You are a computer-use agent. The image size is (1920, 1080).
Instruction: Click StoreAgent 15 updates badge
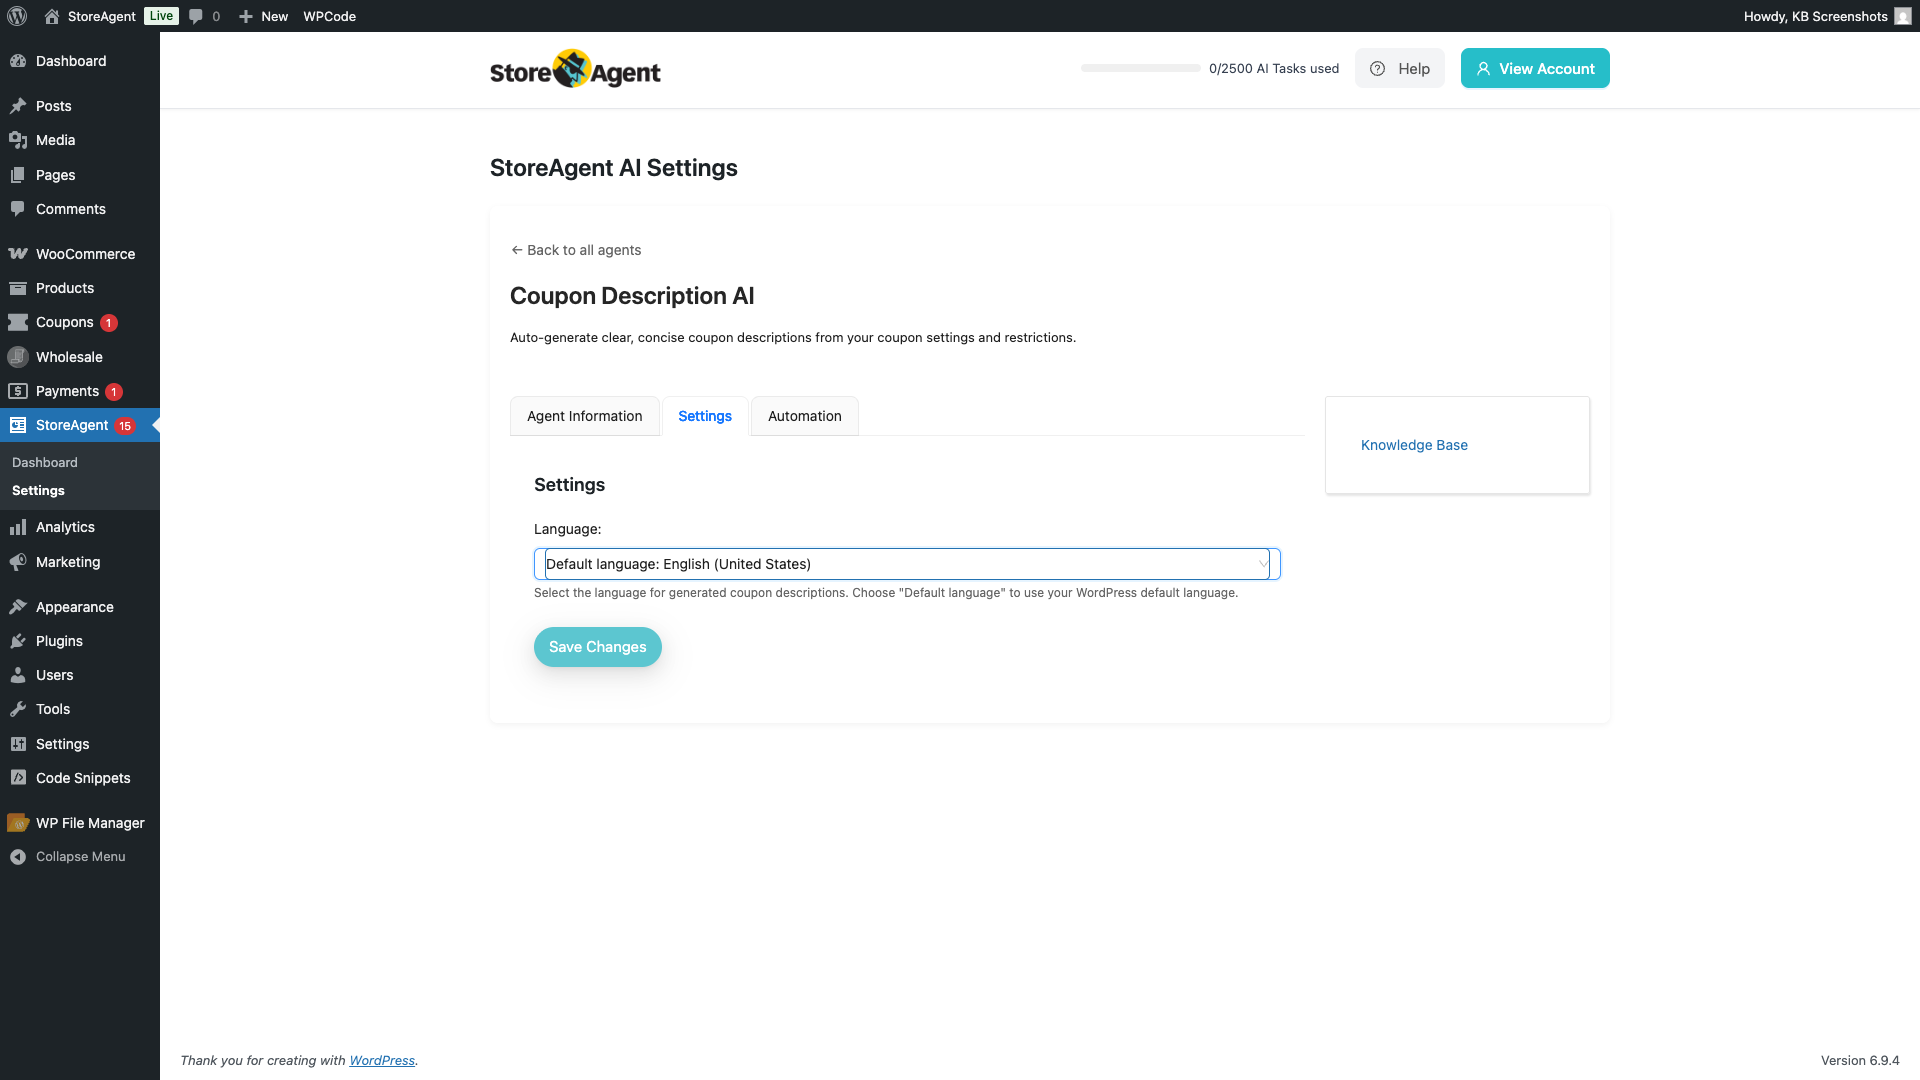pos(125,426)
